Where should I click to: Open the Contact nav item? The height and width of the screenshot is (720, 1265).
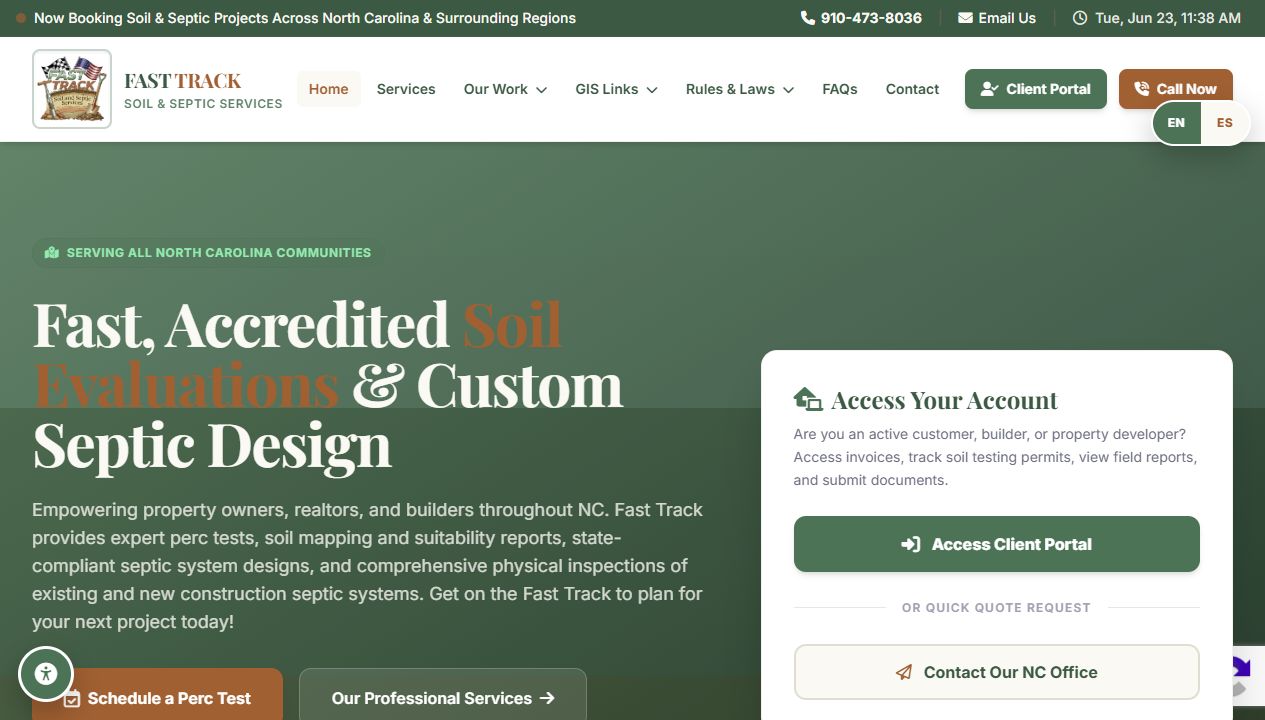912,89
